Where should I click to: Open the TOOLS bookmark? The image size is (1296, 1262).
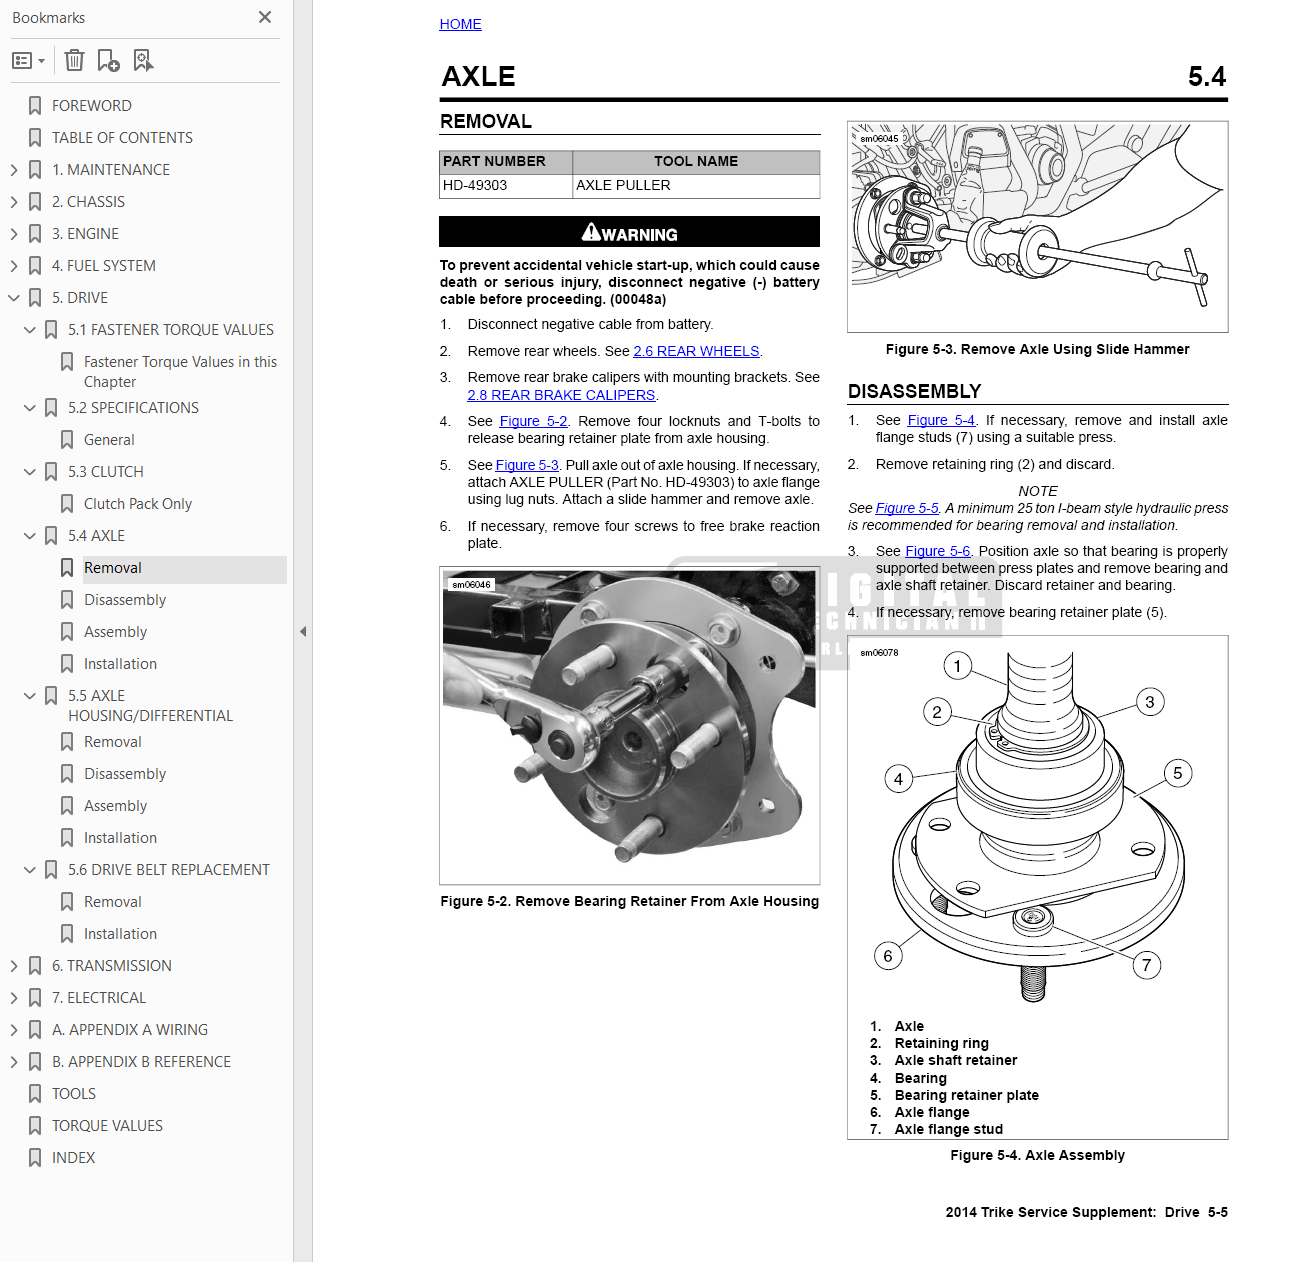(x=74, y=1094)
